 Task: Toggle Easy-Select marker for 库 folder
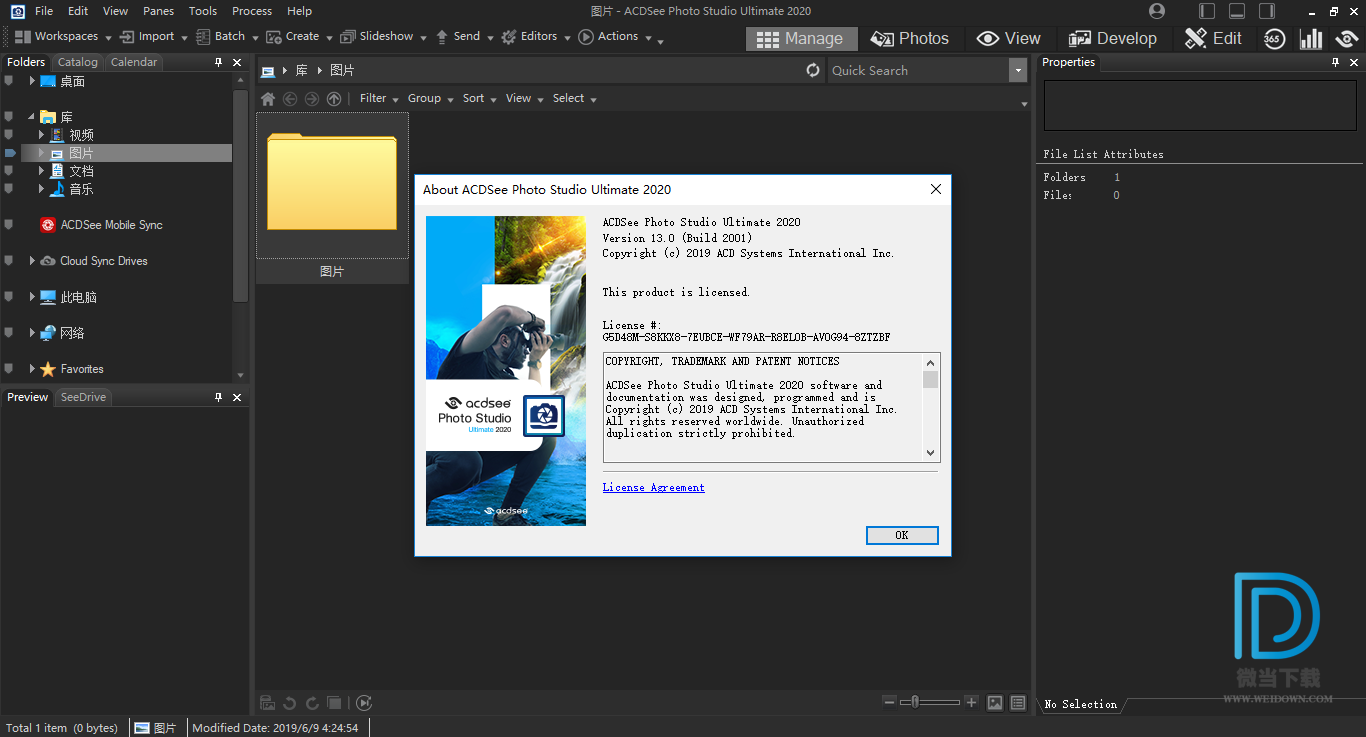[9, 117]
